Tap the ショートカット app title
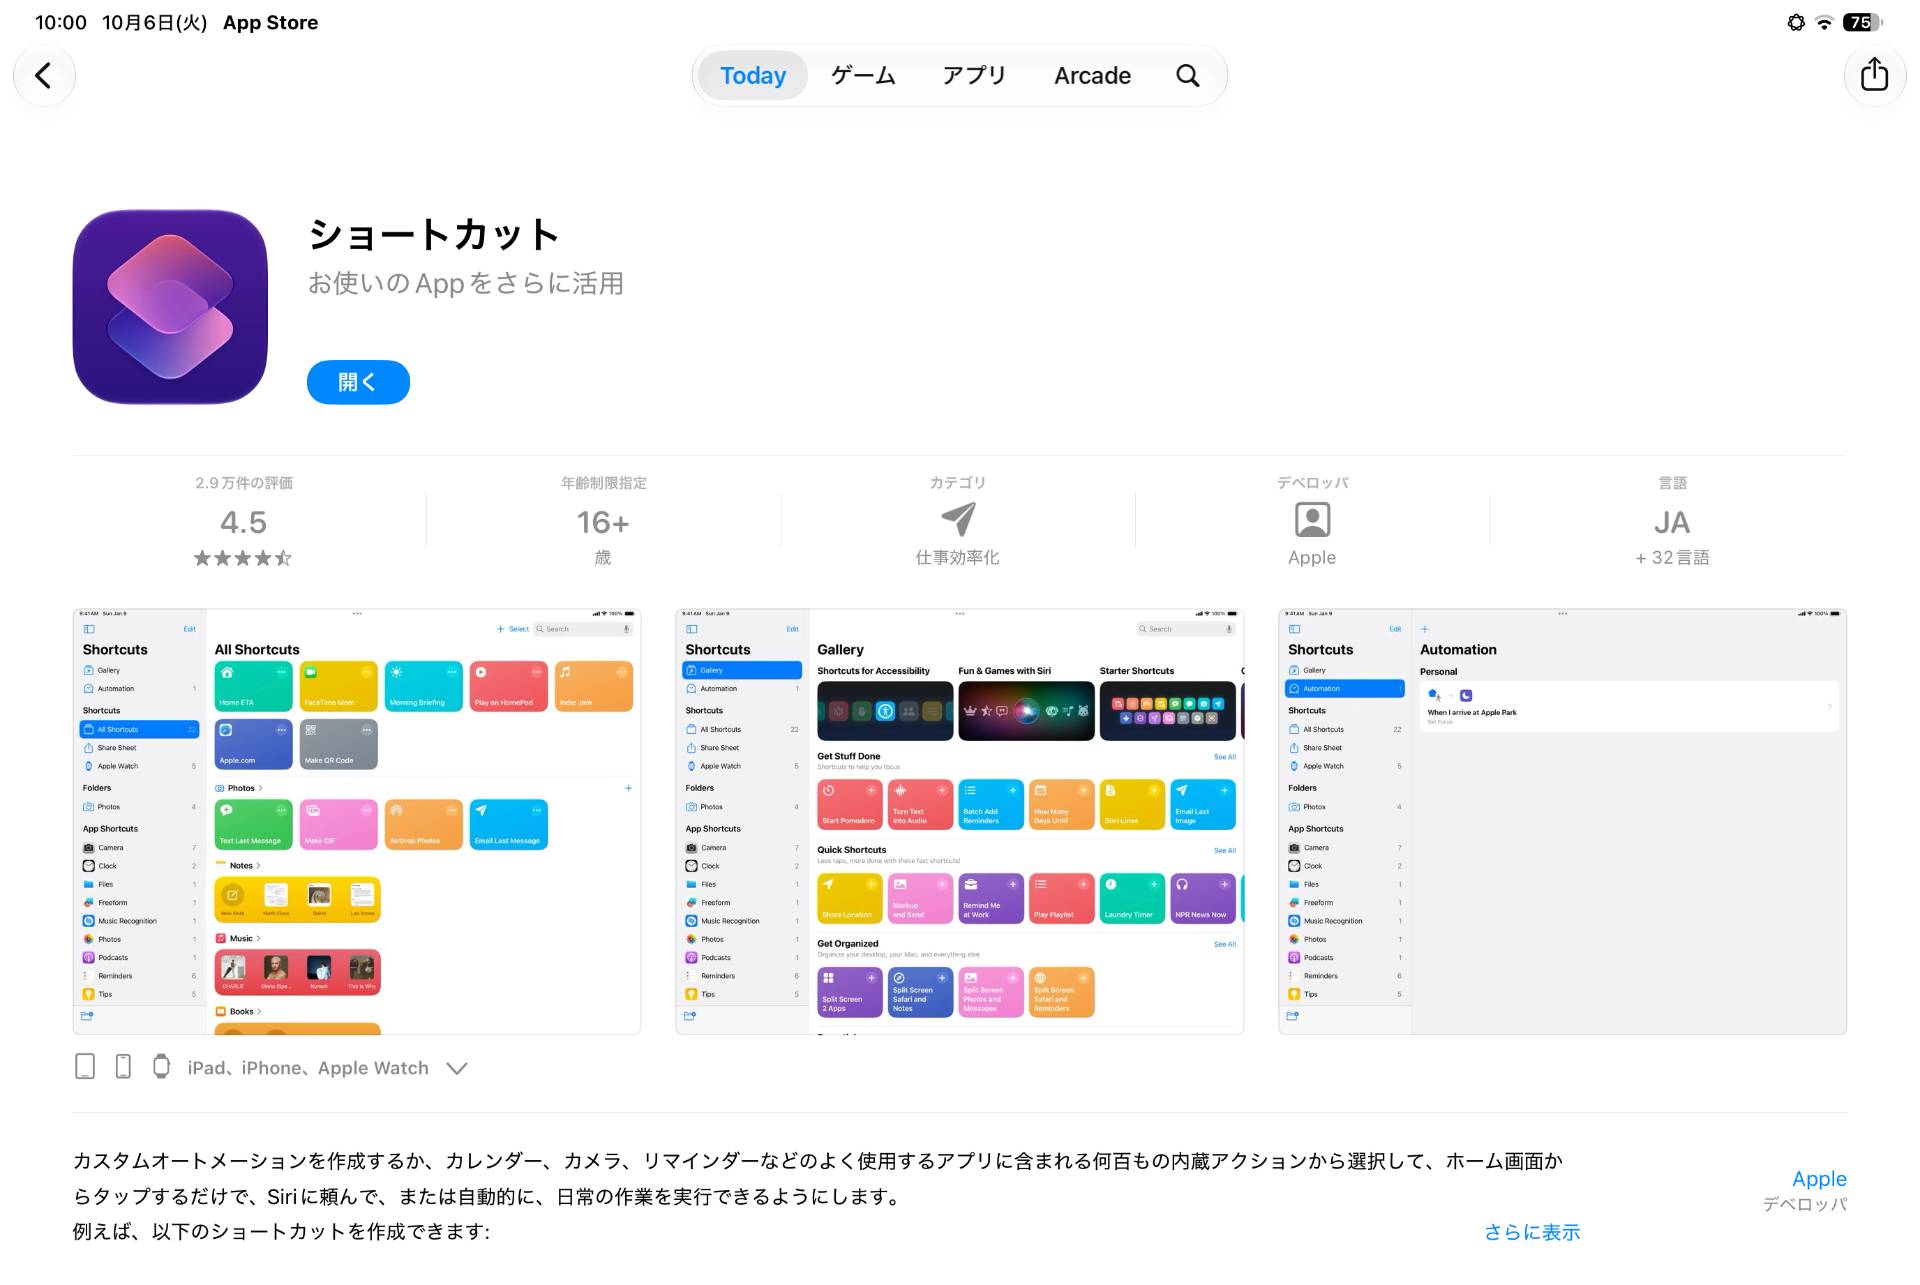 coord(433,235)
